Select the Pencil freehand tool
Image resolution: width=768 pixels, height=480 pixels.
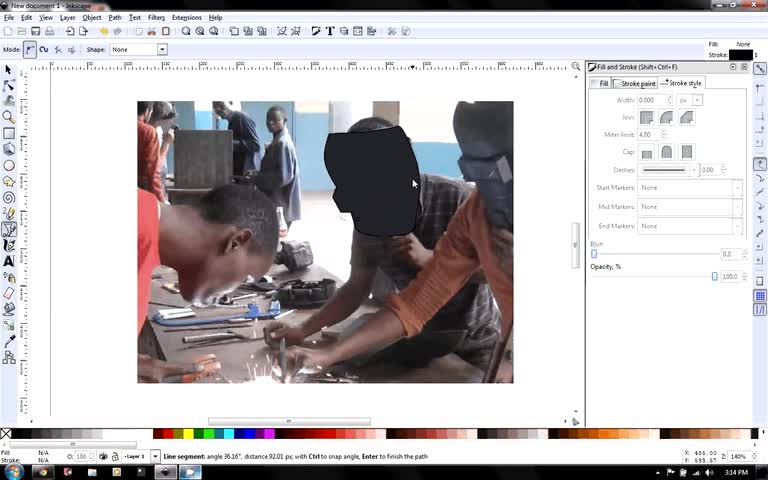click(x=8, y=214)
